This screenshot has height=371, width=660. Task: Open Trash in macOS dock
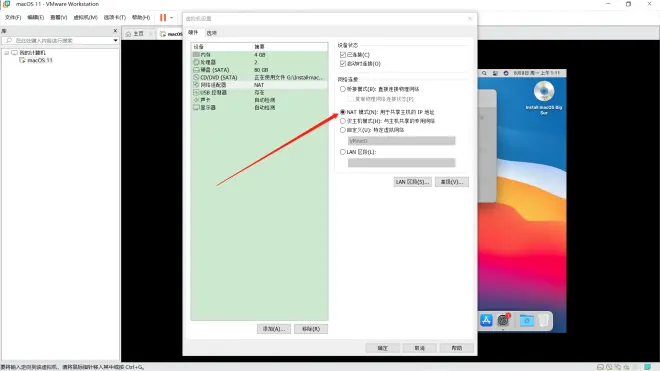[543, 320]
